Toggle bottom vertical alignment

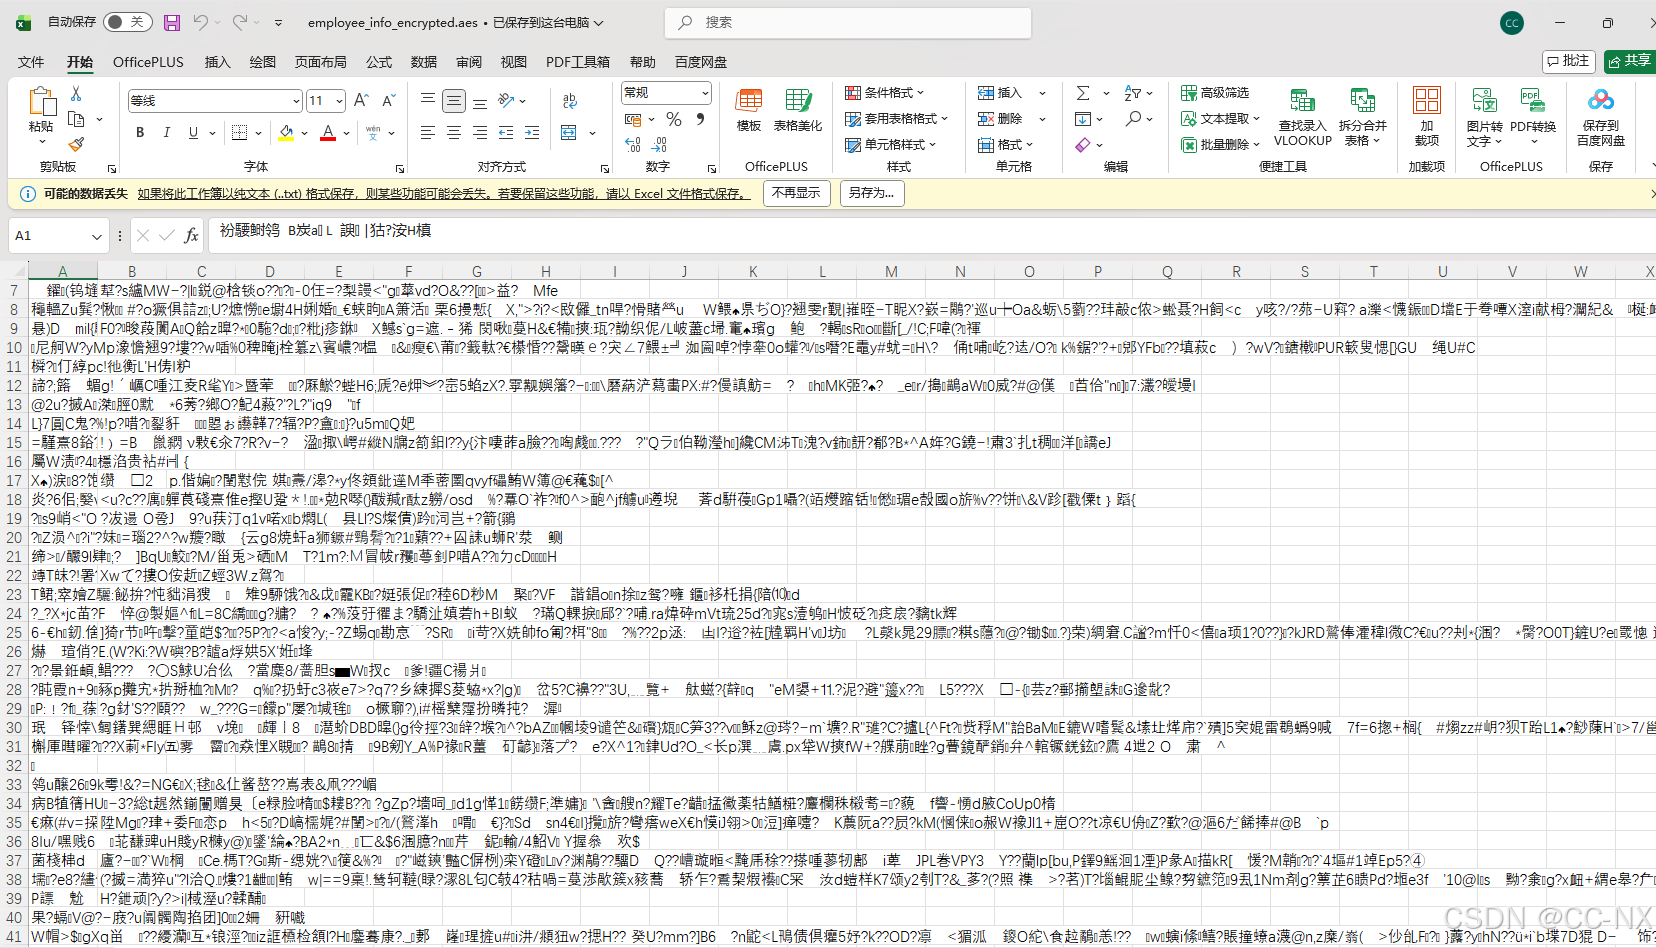click(x=480, y=100)
